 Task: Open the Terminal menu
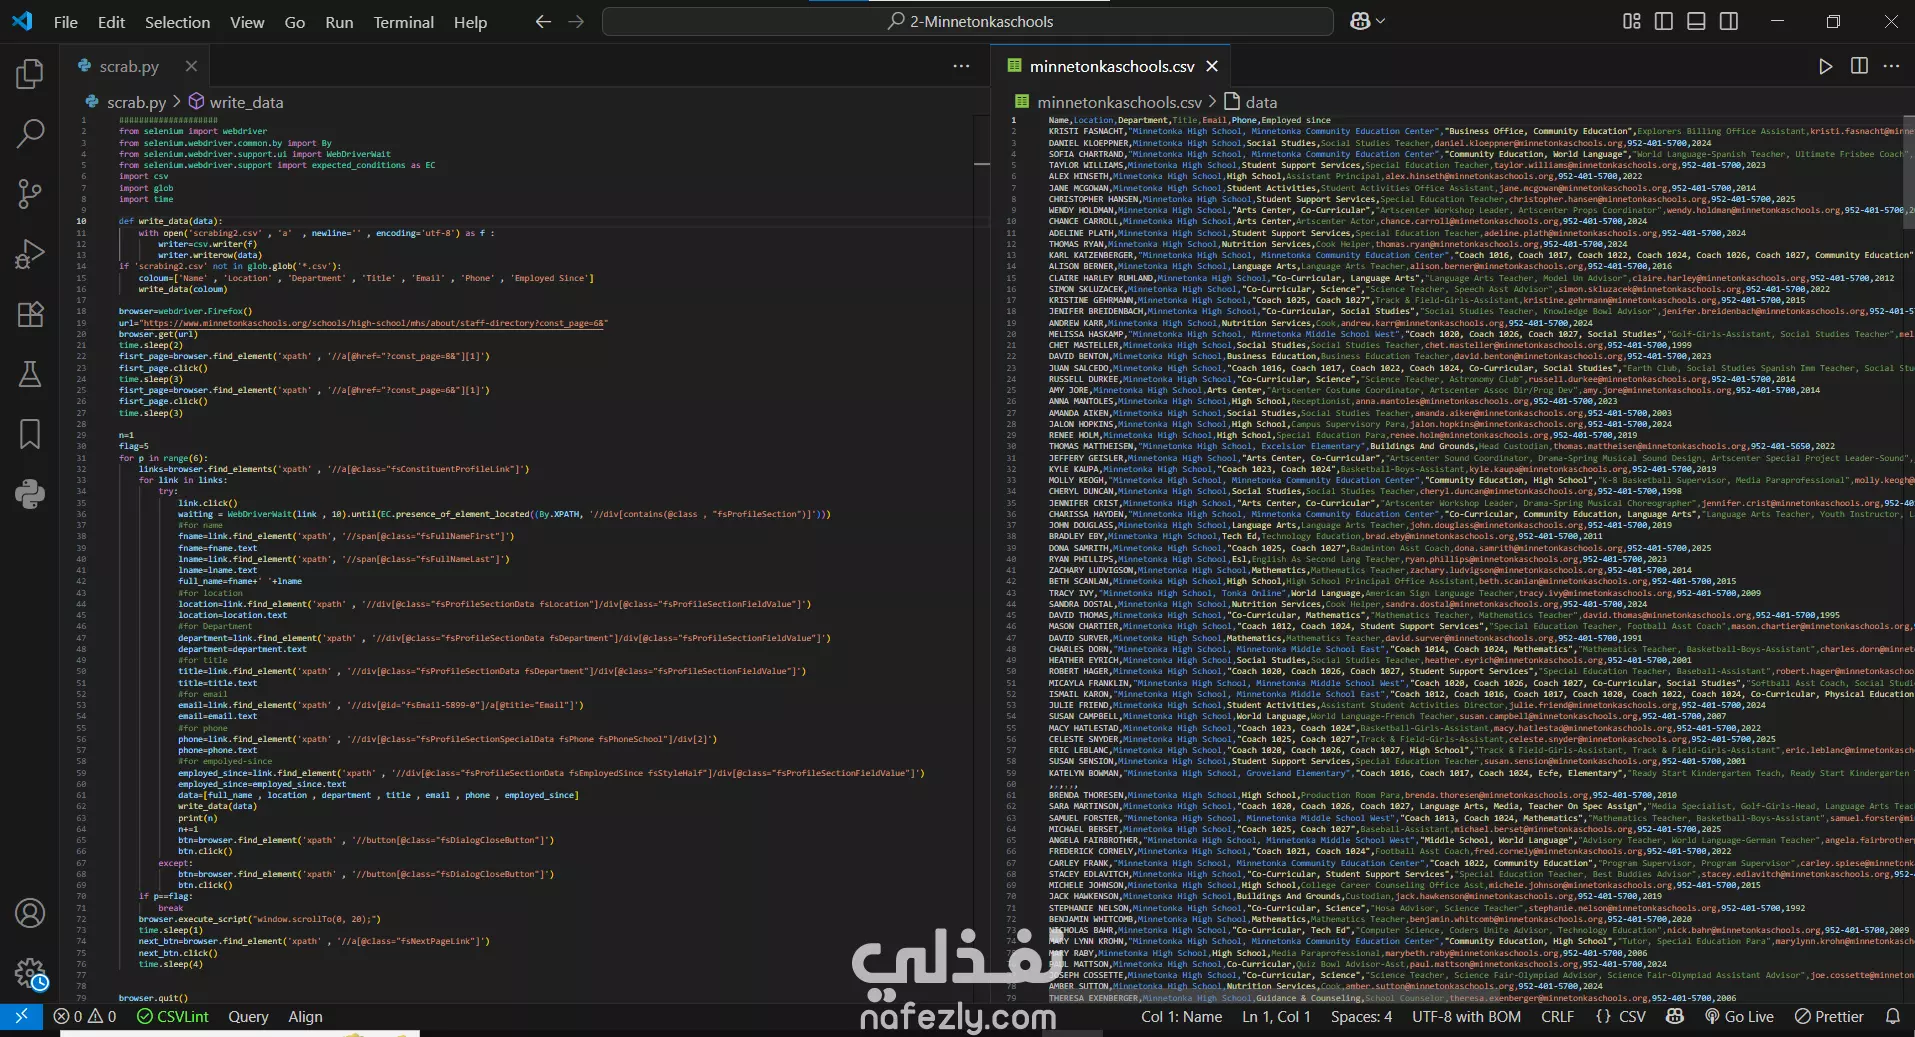[x=404, y=22]
